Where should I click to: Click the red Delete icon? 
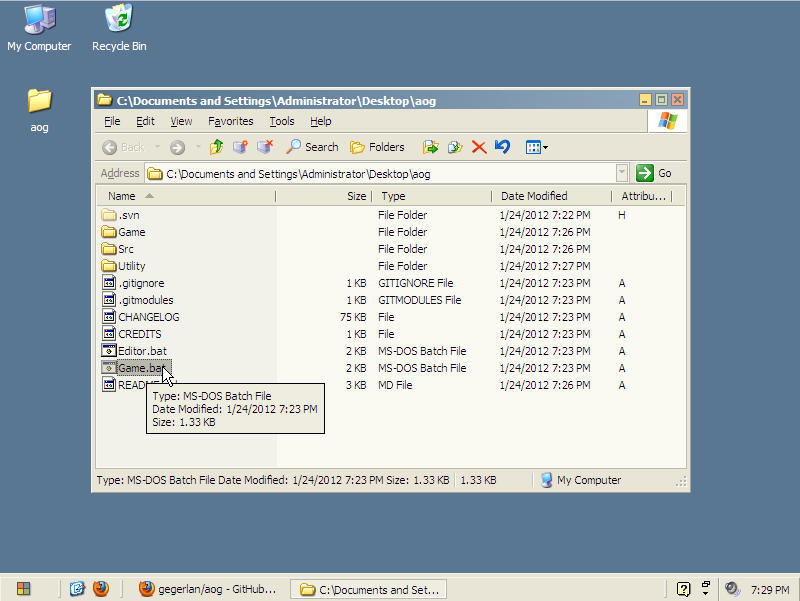[x=479, y=147]
